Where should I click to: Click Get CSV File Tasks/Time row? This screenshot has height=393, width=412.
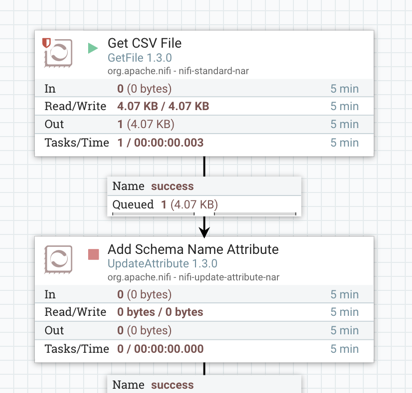(x=204, y=143)
